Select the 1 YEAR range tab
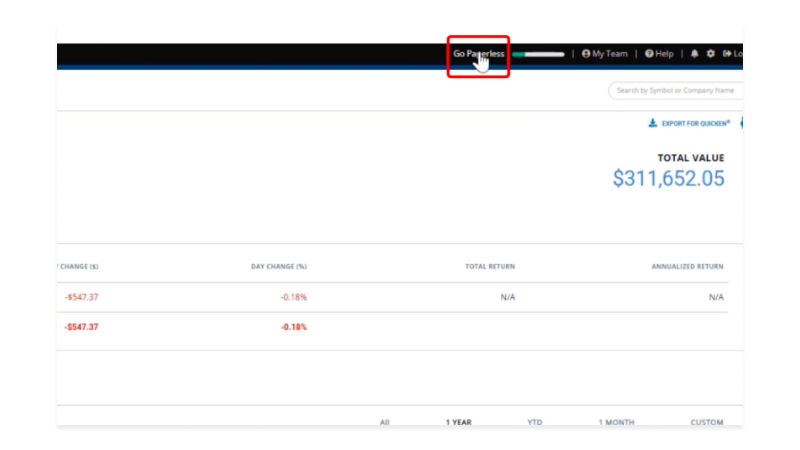This screenshot has width=800, height=450. tap(458, 422)
